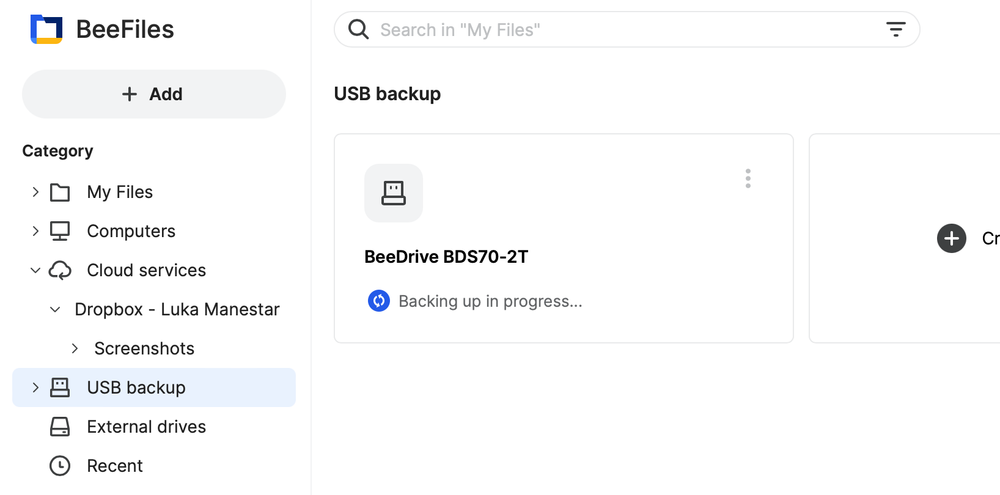The height and width of the screenshot is (495, 1000).
Task: Click the BeeDrive USB device icon
Action: point(393,193)
